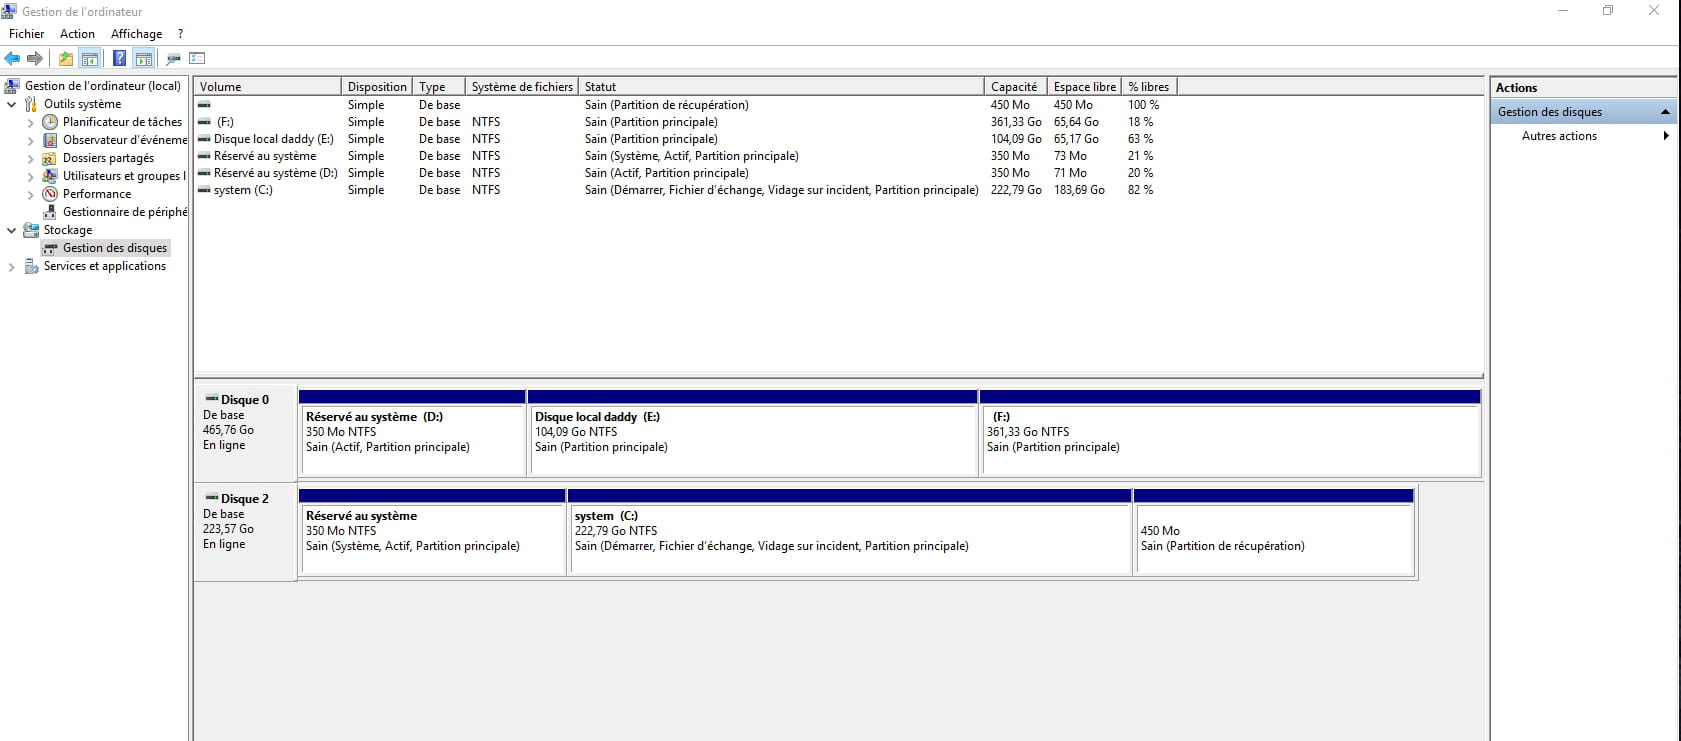Click the Gestionnaire de périphériques icon
The width and height of the screenshot is (1681, 741).
point(50,212)
